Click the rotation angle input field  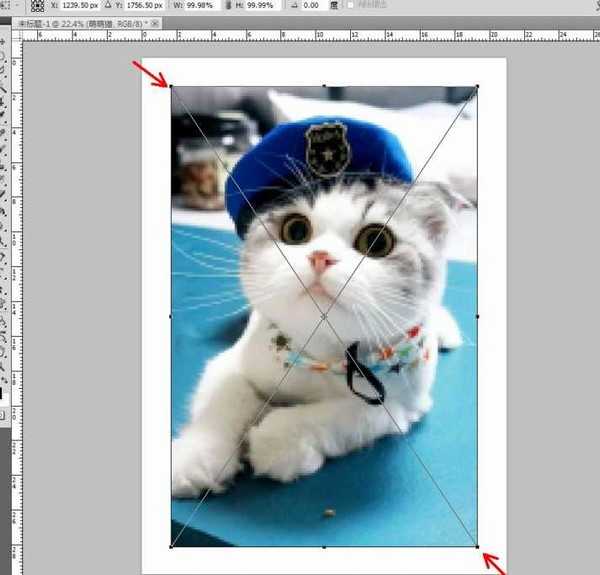point(311,5)
